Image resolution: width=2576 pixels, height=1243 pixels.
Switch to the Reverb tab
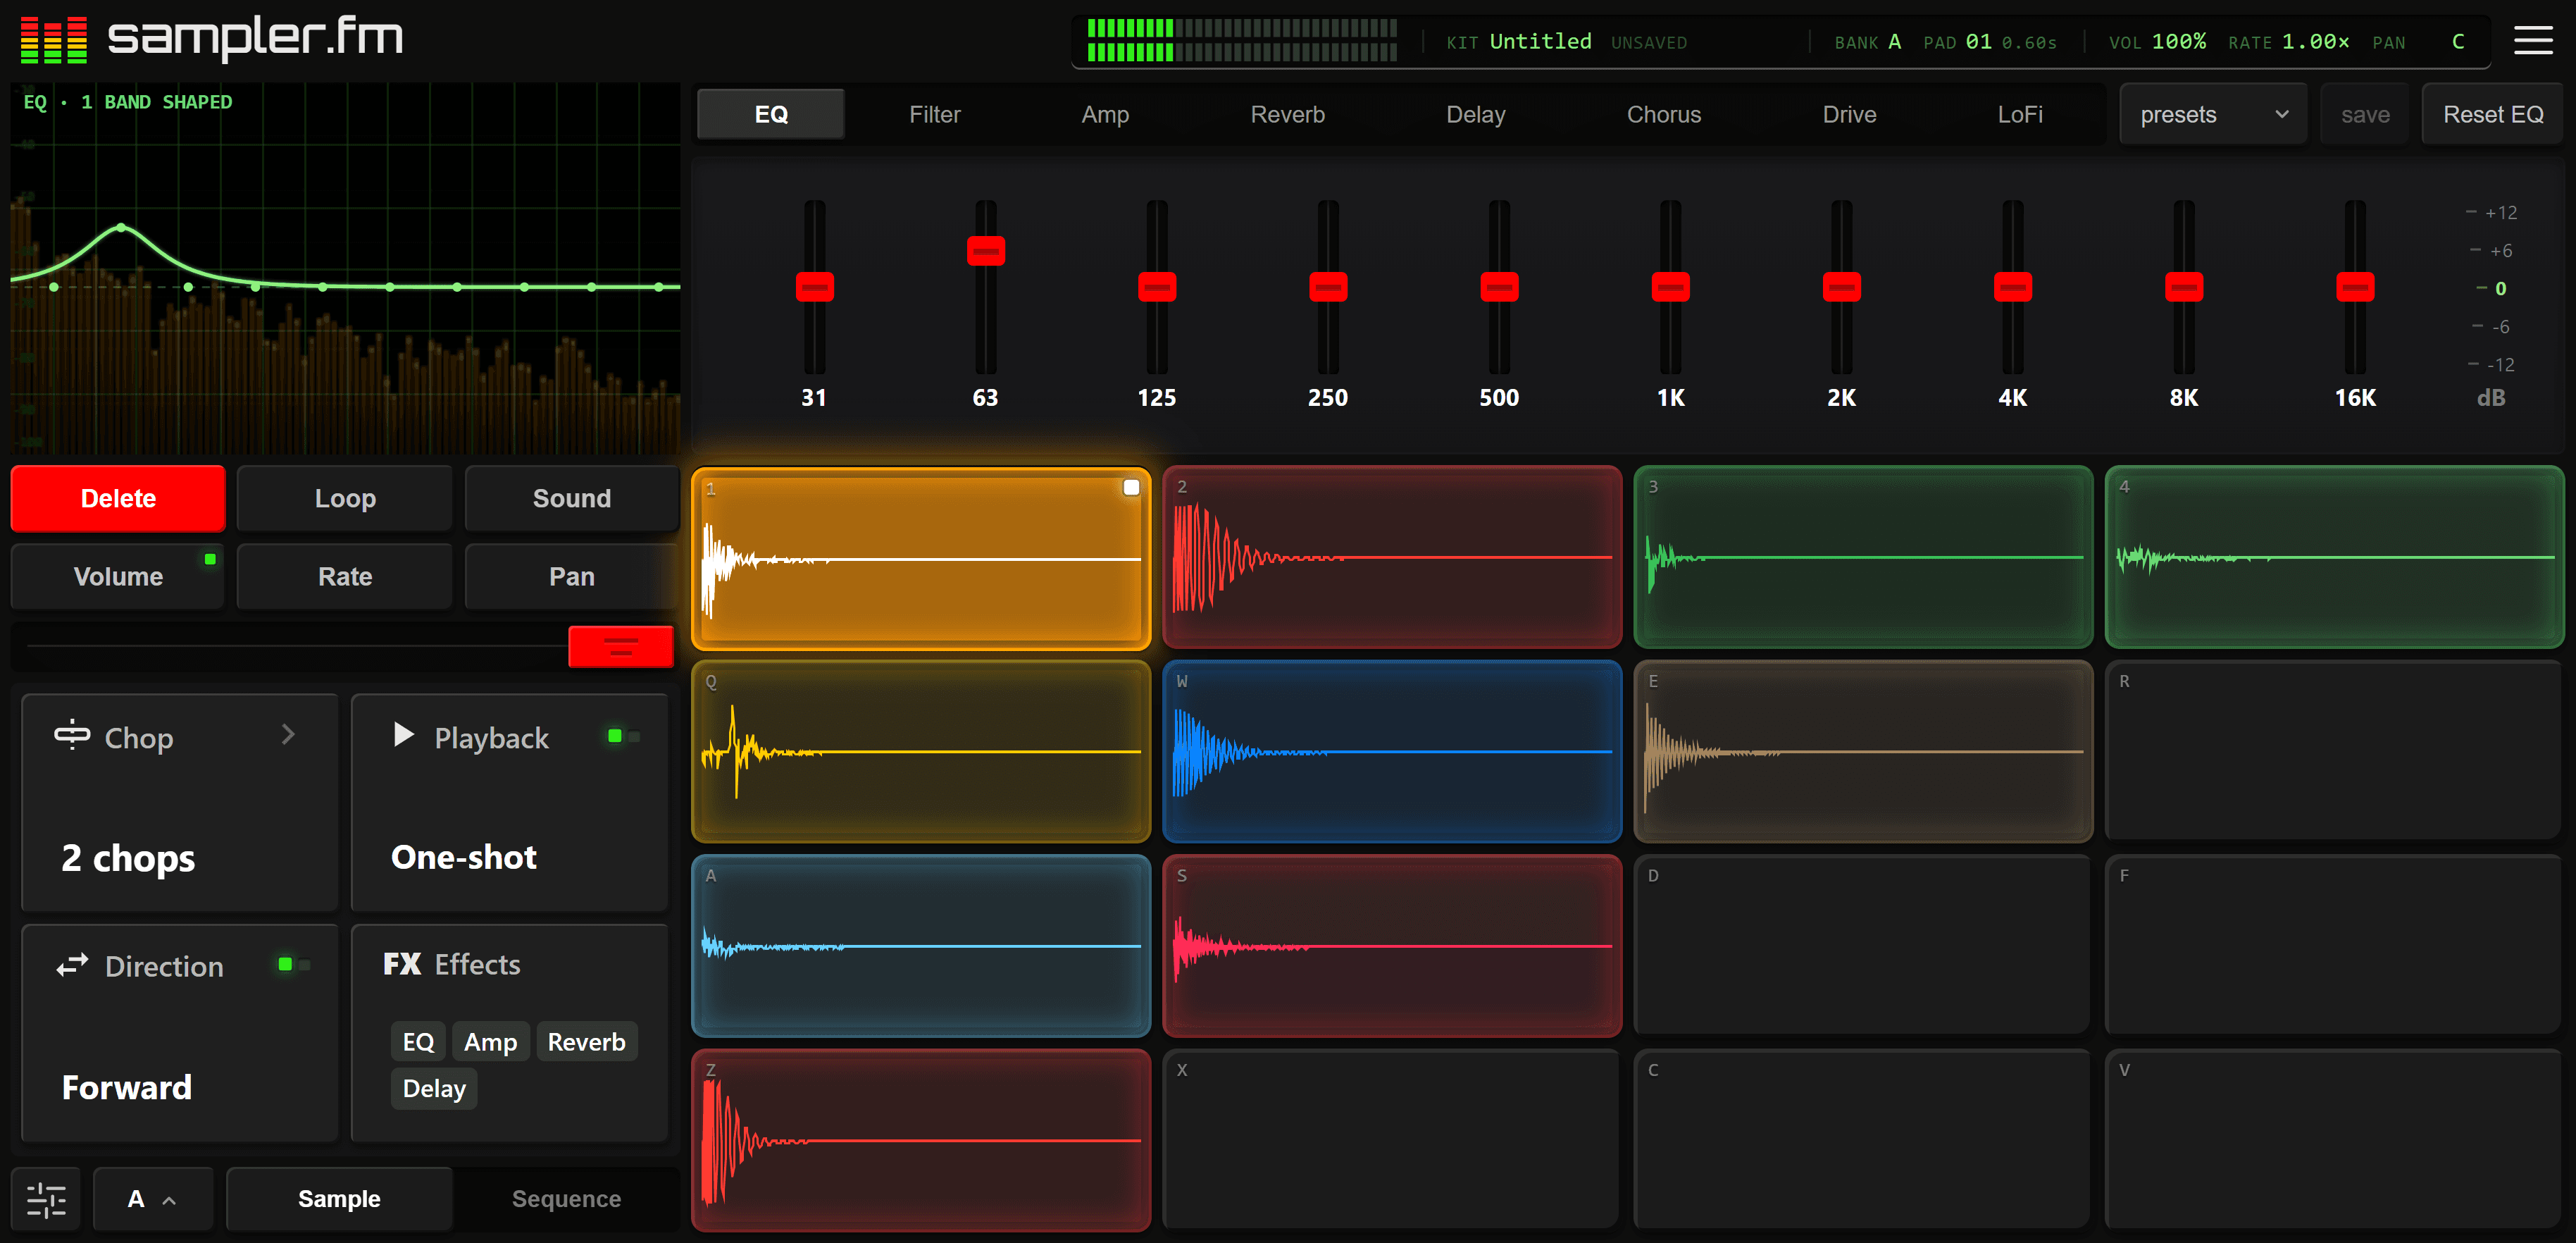point(1287,115)
